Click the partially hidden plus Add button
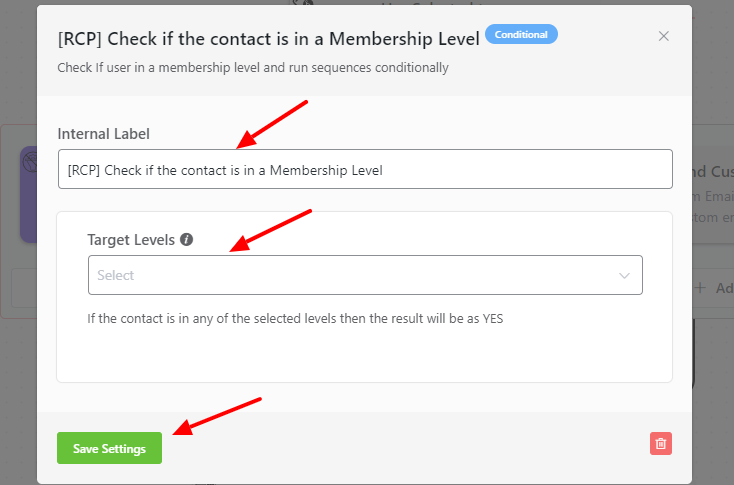 [x=713, y=288]
